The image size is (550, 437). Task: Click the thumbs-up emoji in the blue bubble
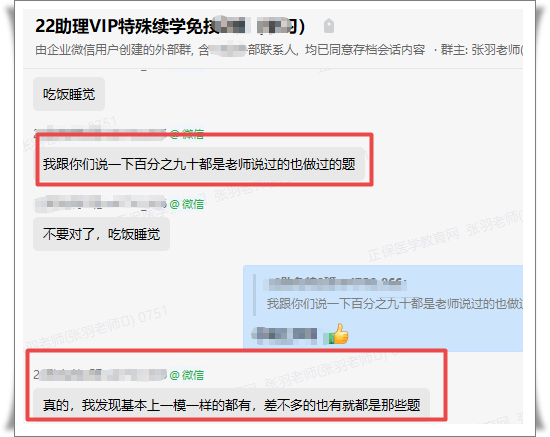(336, 334)
